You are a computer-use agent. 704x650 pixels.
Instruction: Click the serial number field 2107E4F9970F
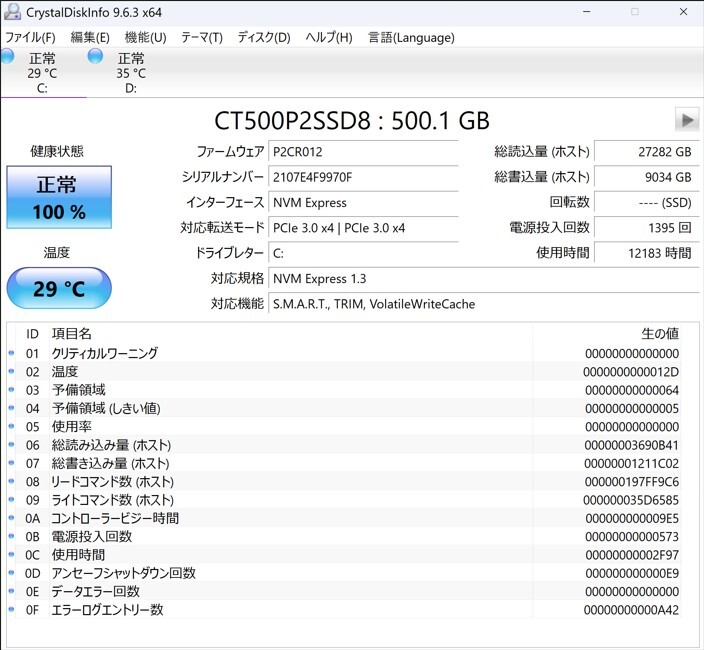coord(363,177)
